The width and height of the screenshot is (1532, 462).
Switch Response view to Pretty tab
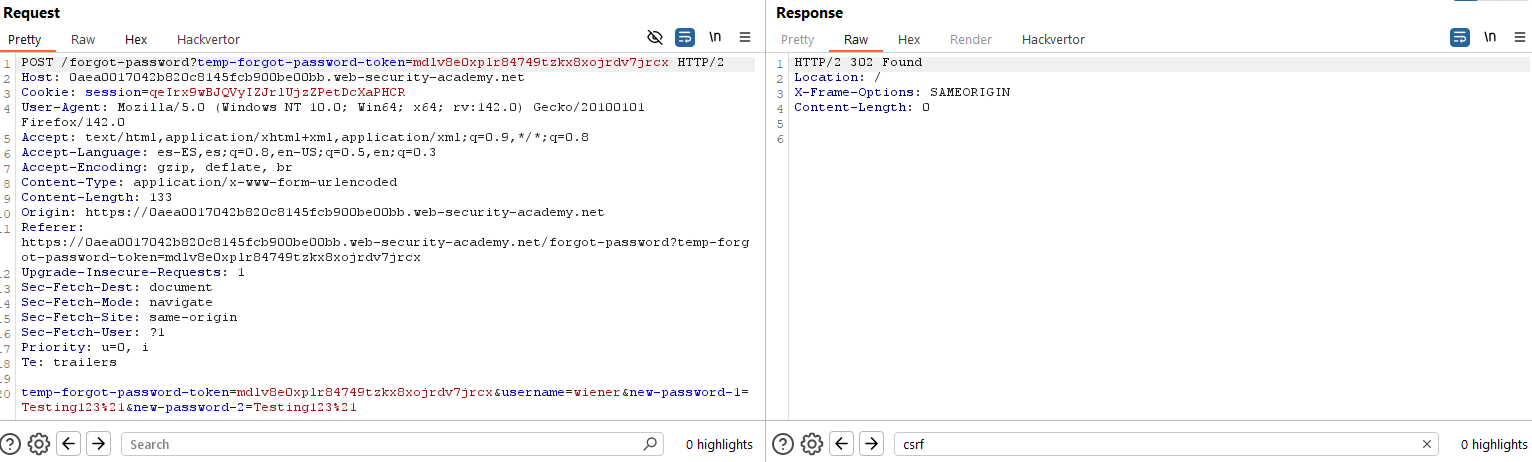(797, 40)
